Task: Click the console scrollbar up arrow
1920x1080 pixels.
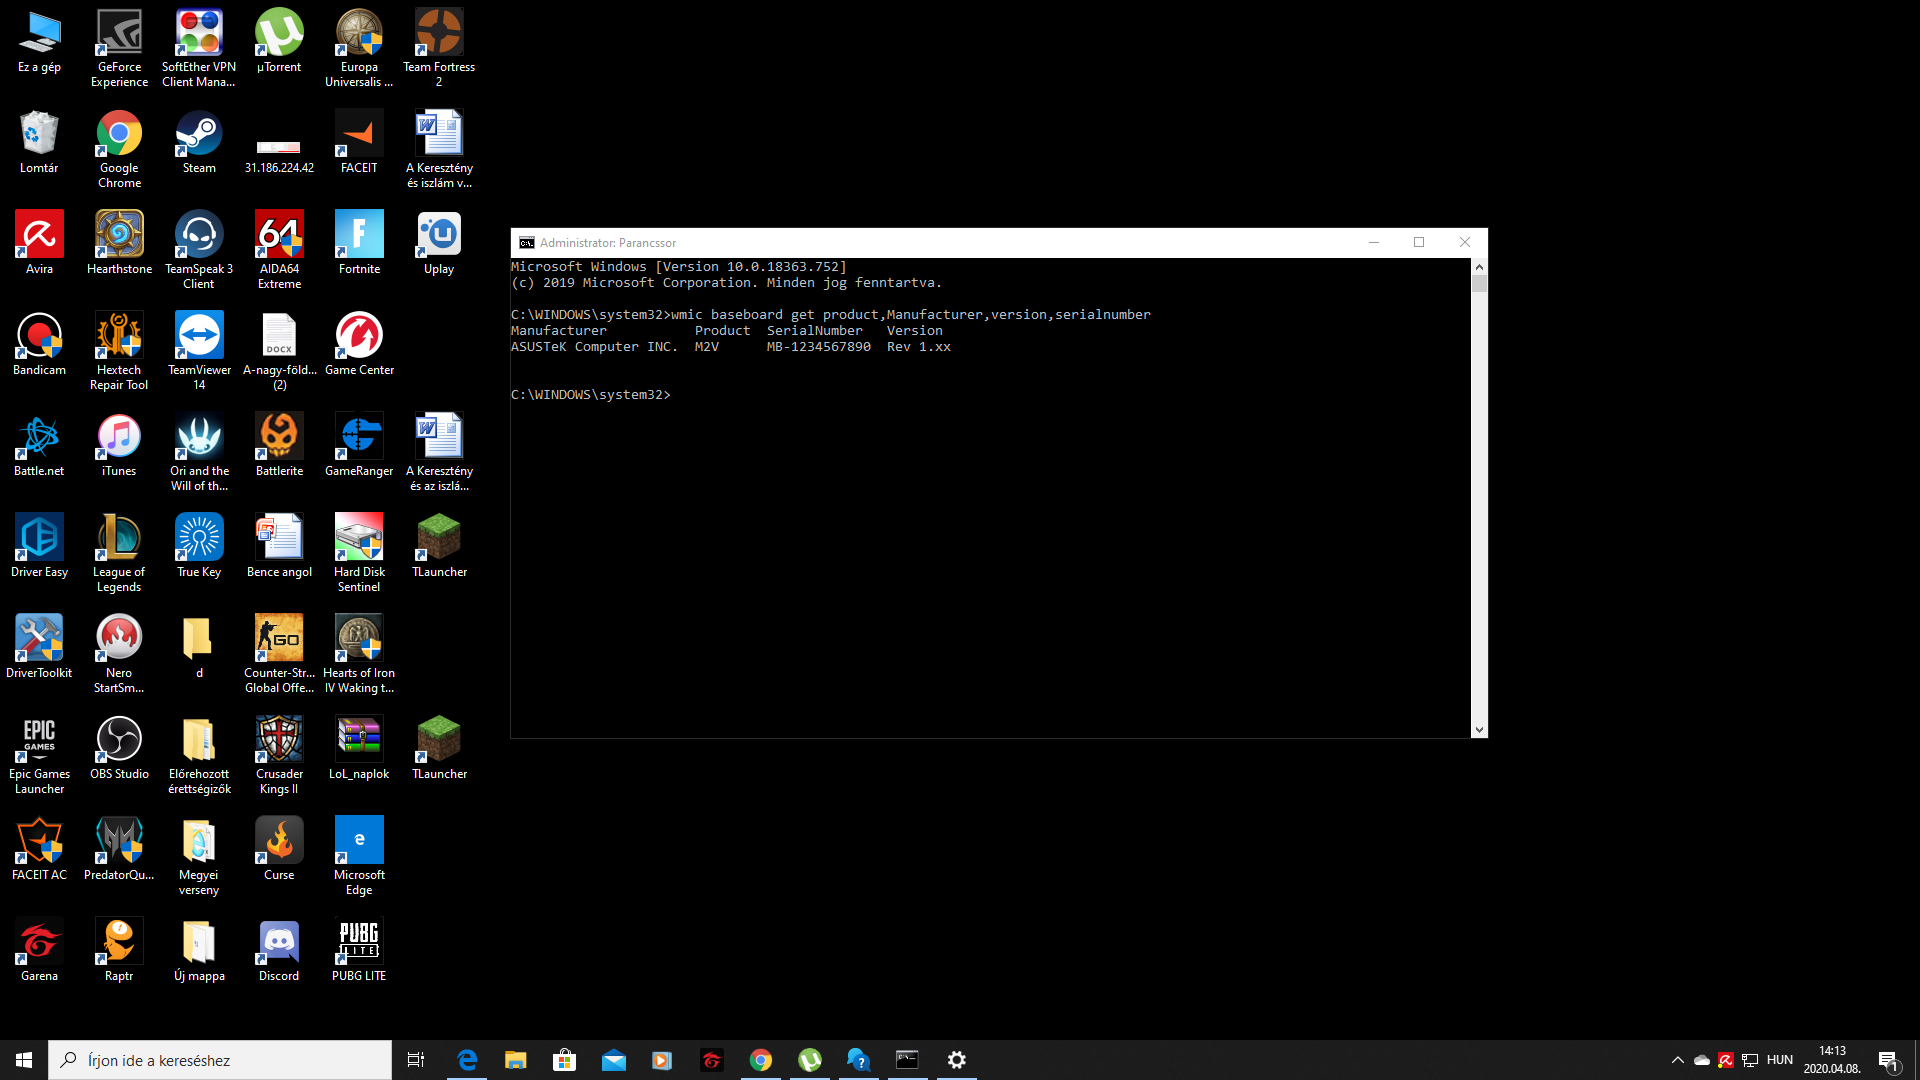Action: 1479,267
